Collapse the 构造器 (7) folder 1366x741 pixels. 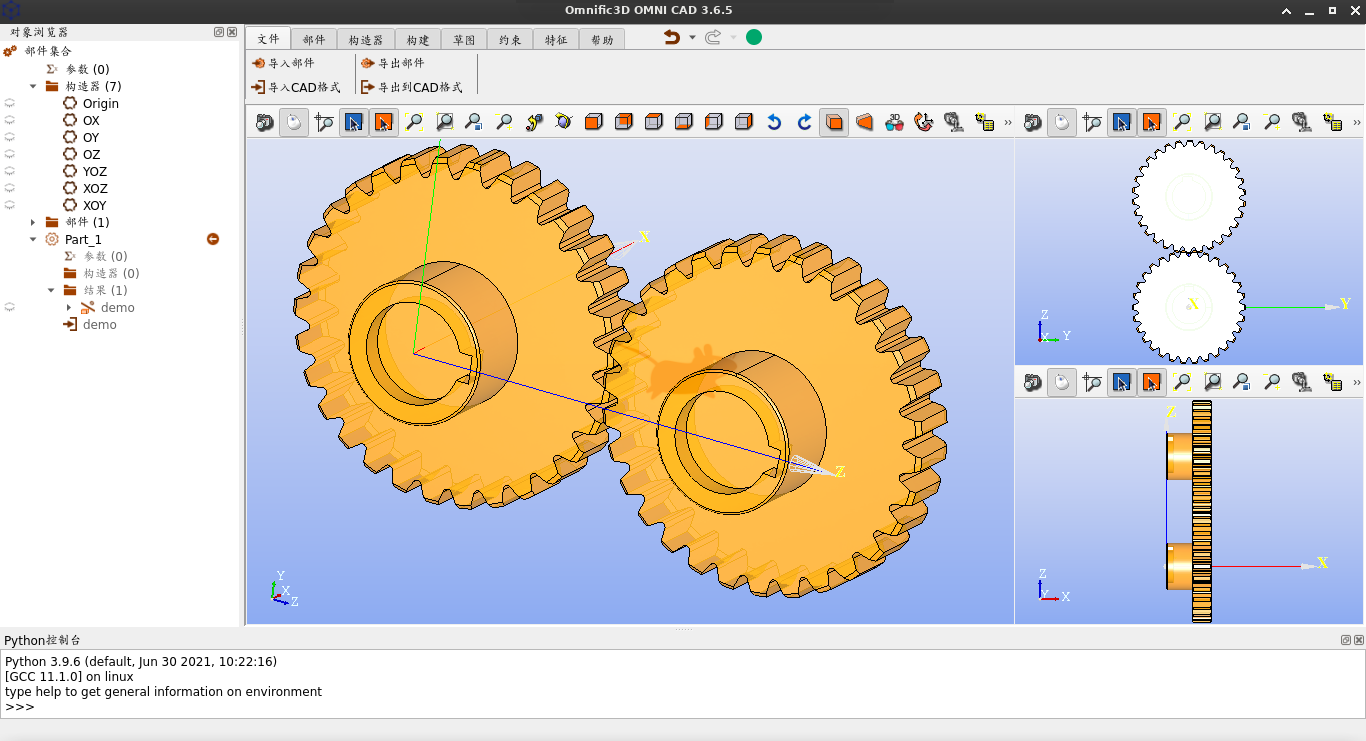pyautogui.click(x=32, y=86)
